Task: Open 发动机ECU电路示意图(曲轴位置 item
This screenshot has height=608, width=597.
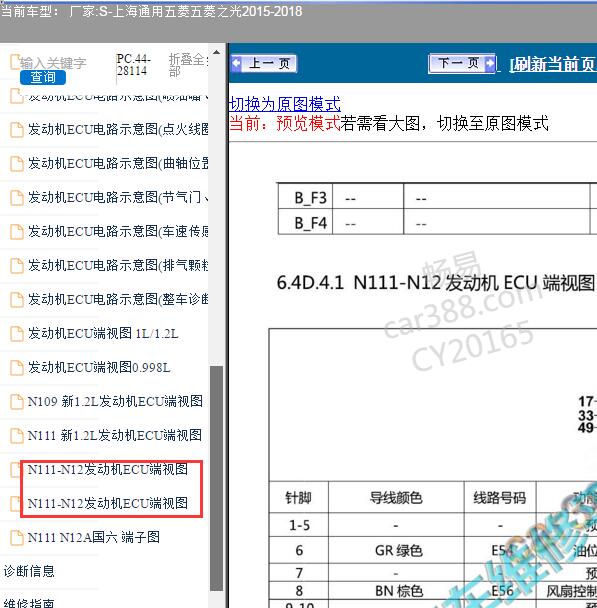Action: pyautogui.click(x=118, y=164)
